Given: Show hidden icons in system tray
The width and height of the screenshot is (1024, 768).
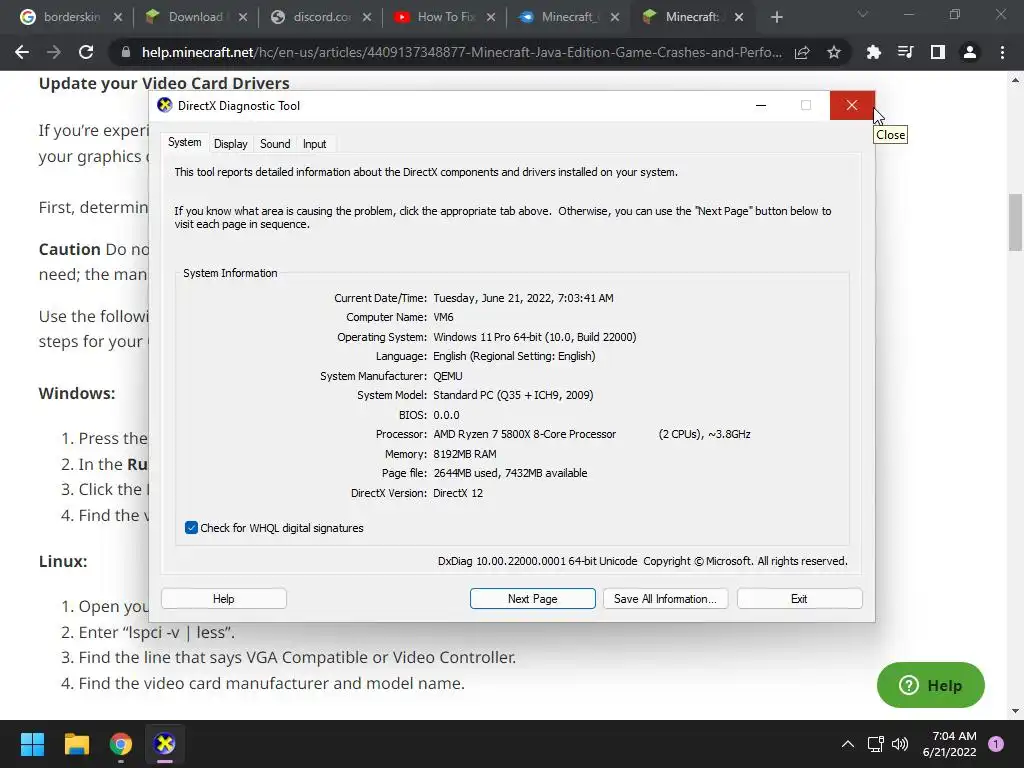Looking at the screenshot, I should [x=848, y=744].
